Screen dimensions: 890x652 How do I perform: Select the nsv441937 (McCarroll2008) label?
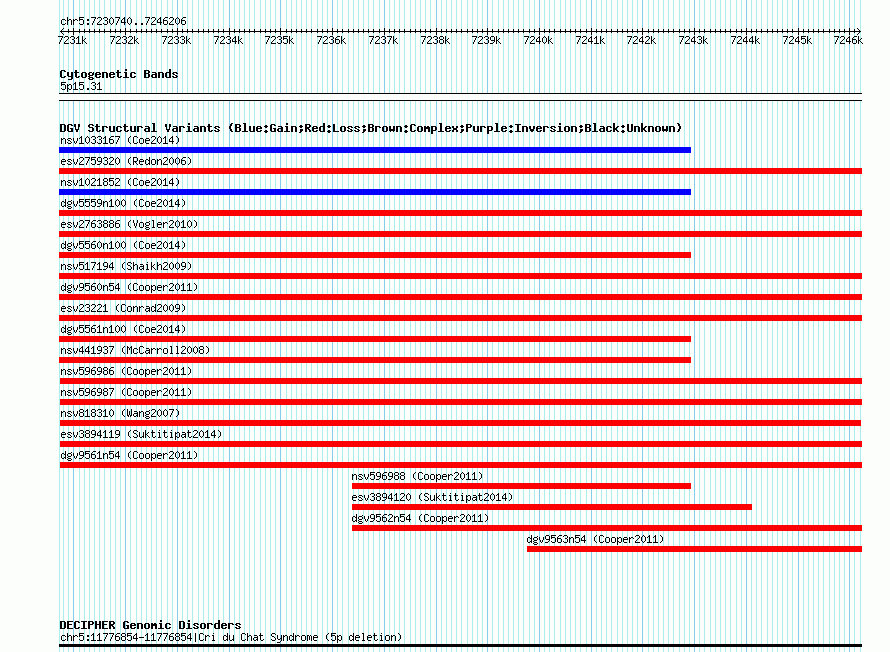pyautogui.click(x=135, y=350)
